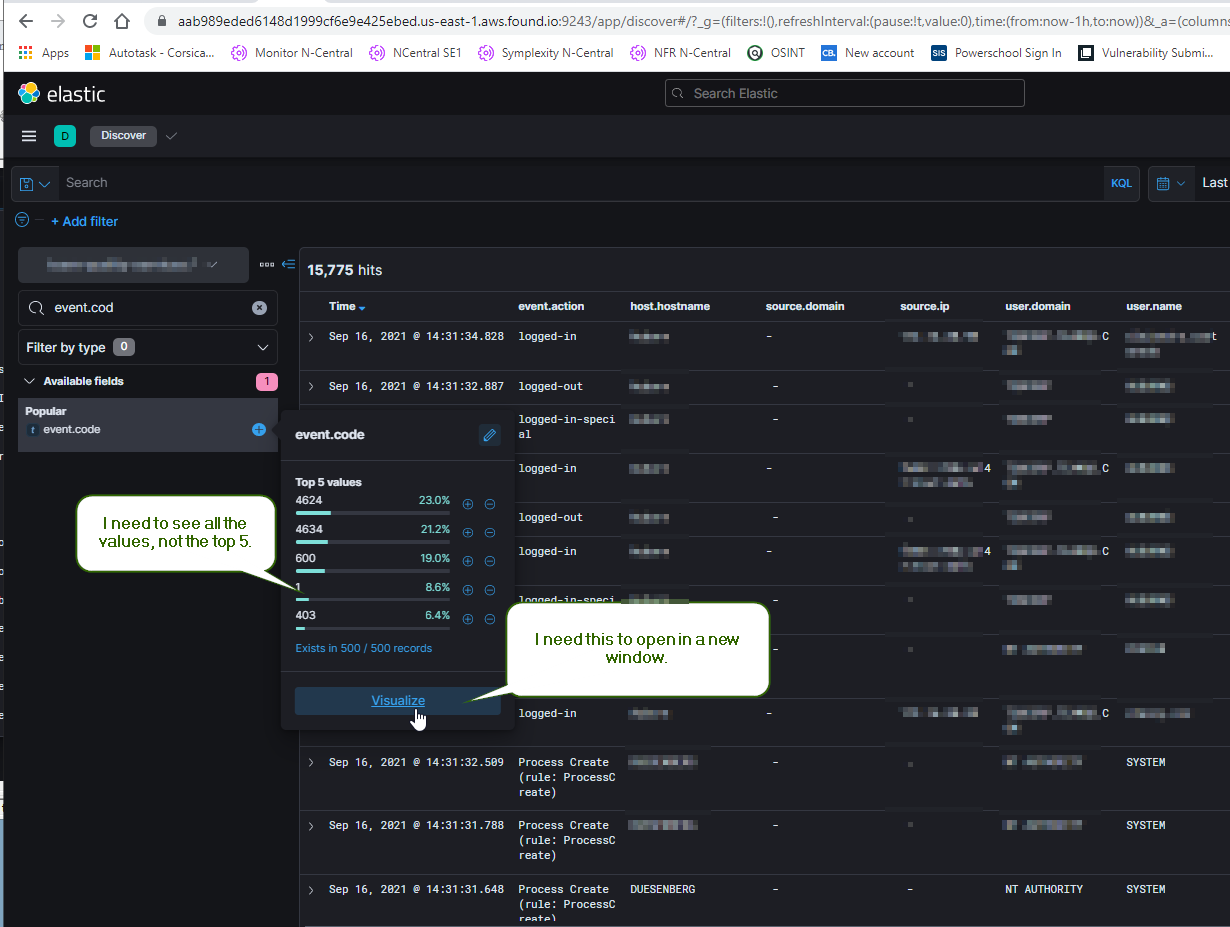Go back with the browser back arrow
The width and height of the screenshot is (1230, 927).
click(x=26, y=21)
